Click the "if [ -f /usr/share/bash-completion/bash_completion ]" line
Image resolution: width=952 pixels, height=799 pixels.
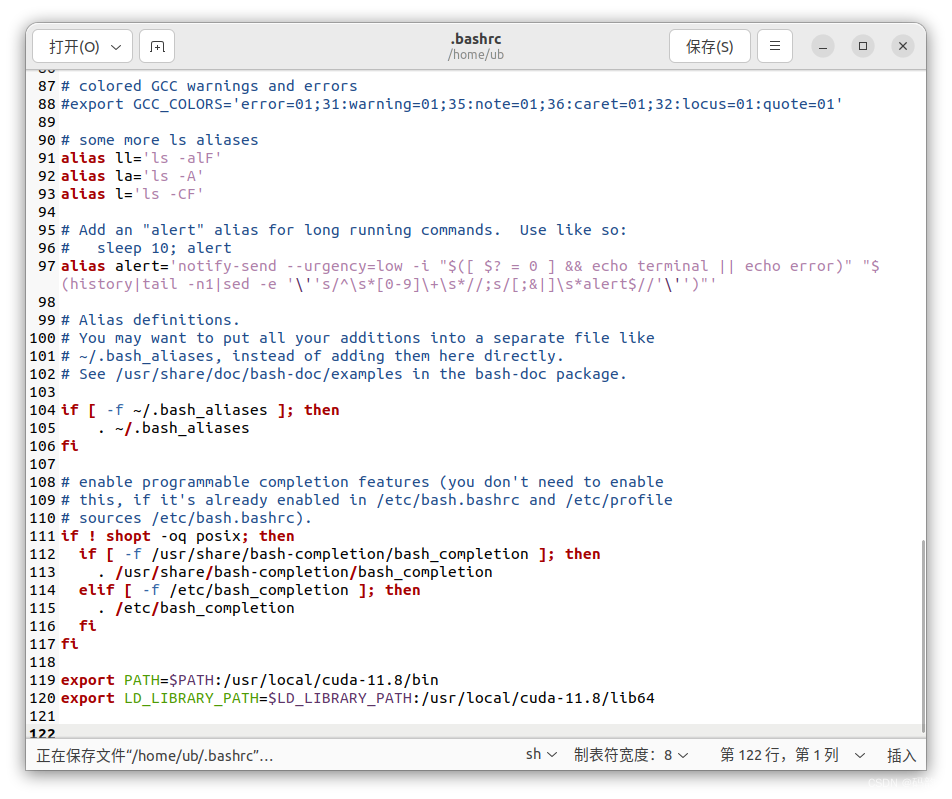(x=339, y=554)
